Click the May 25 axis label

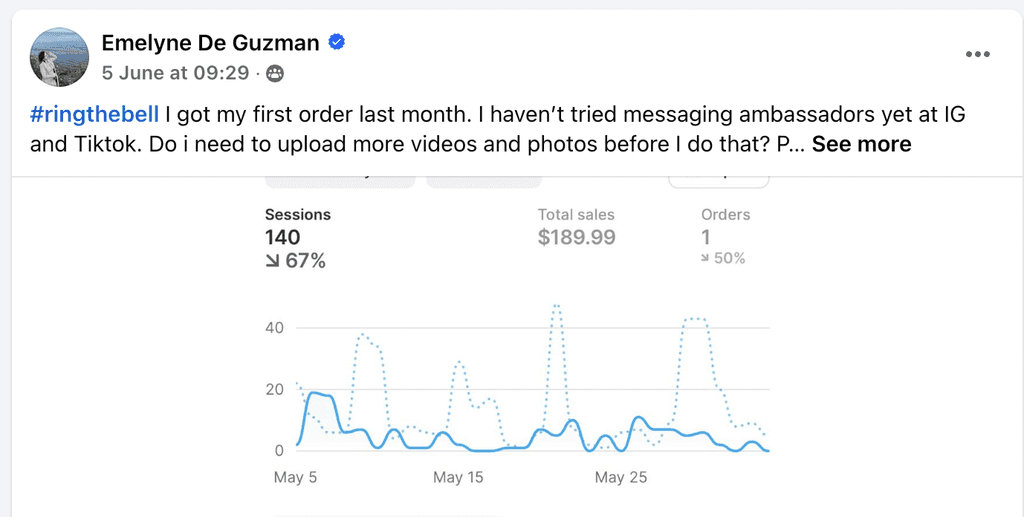point(620,477)
